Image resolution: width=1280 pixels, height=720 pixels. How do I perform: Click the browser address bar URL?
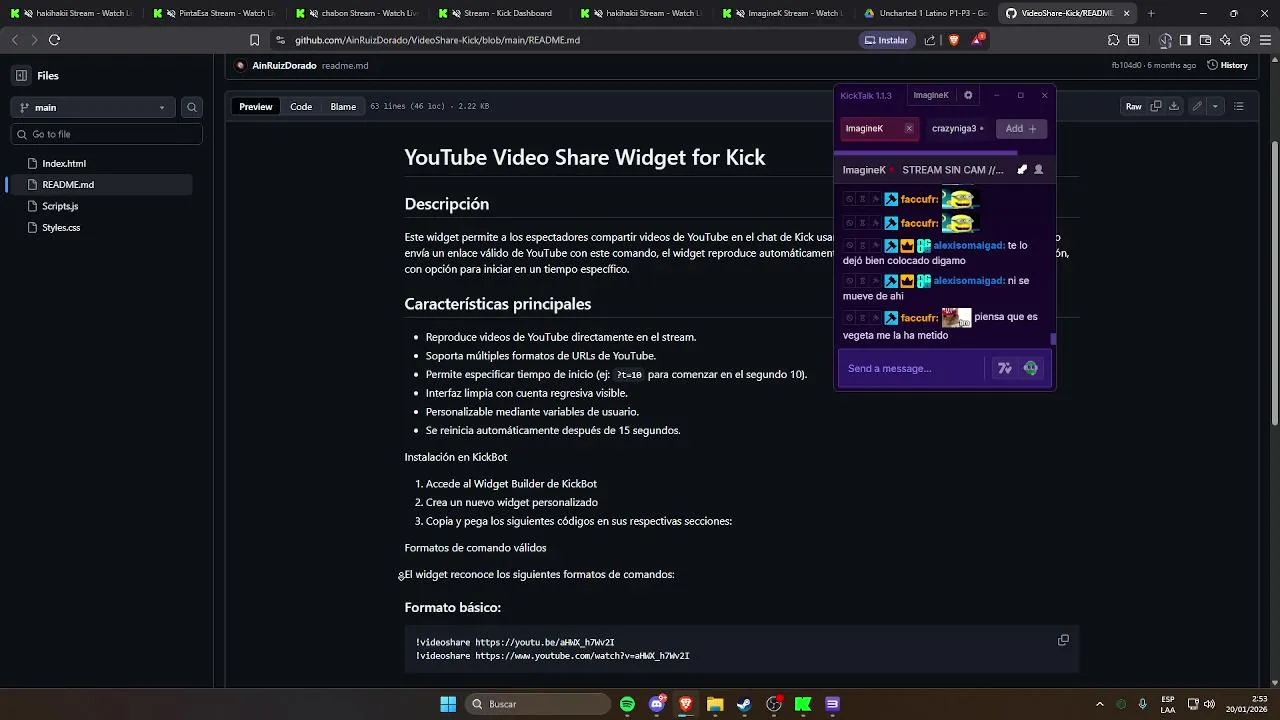tap(437, 40)
